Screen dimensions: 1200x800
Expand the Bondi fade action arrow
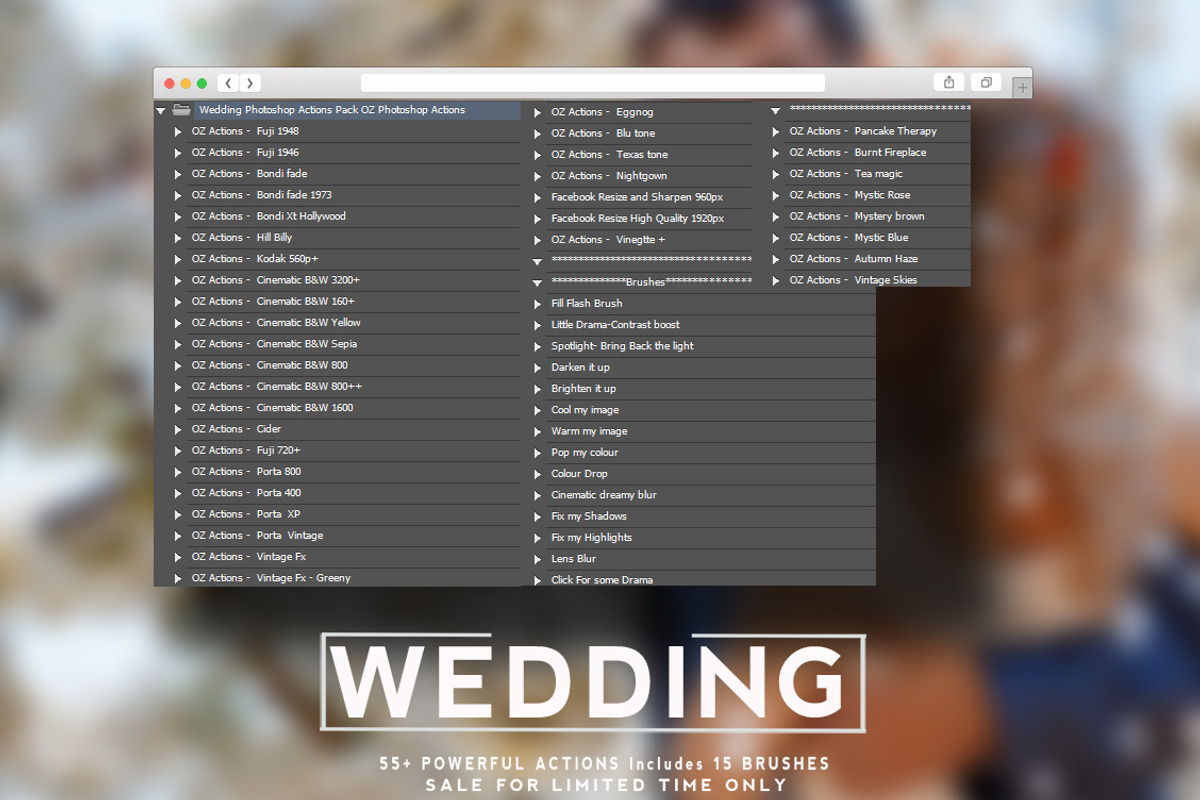[x=178, y=174]
